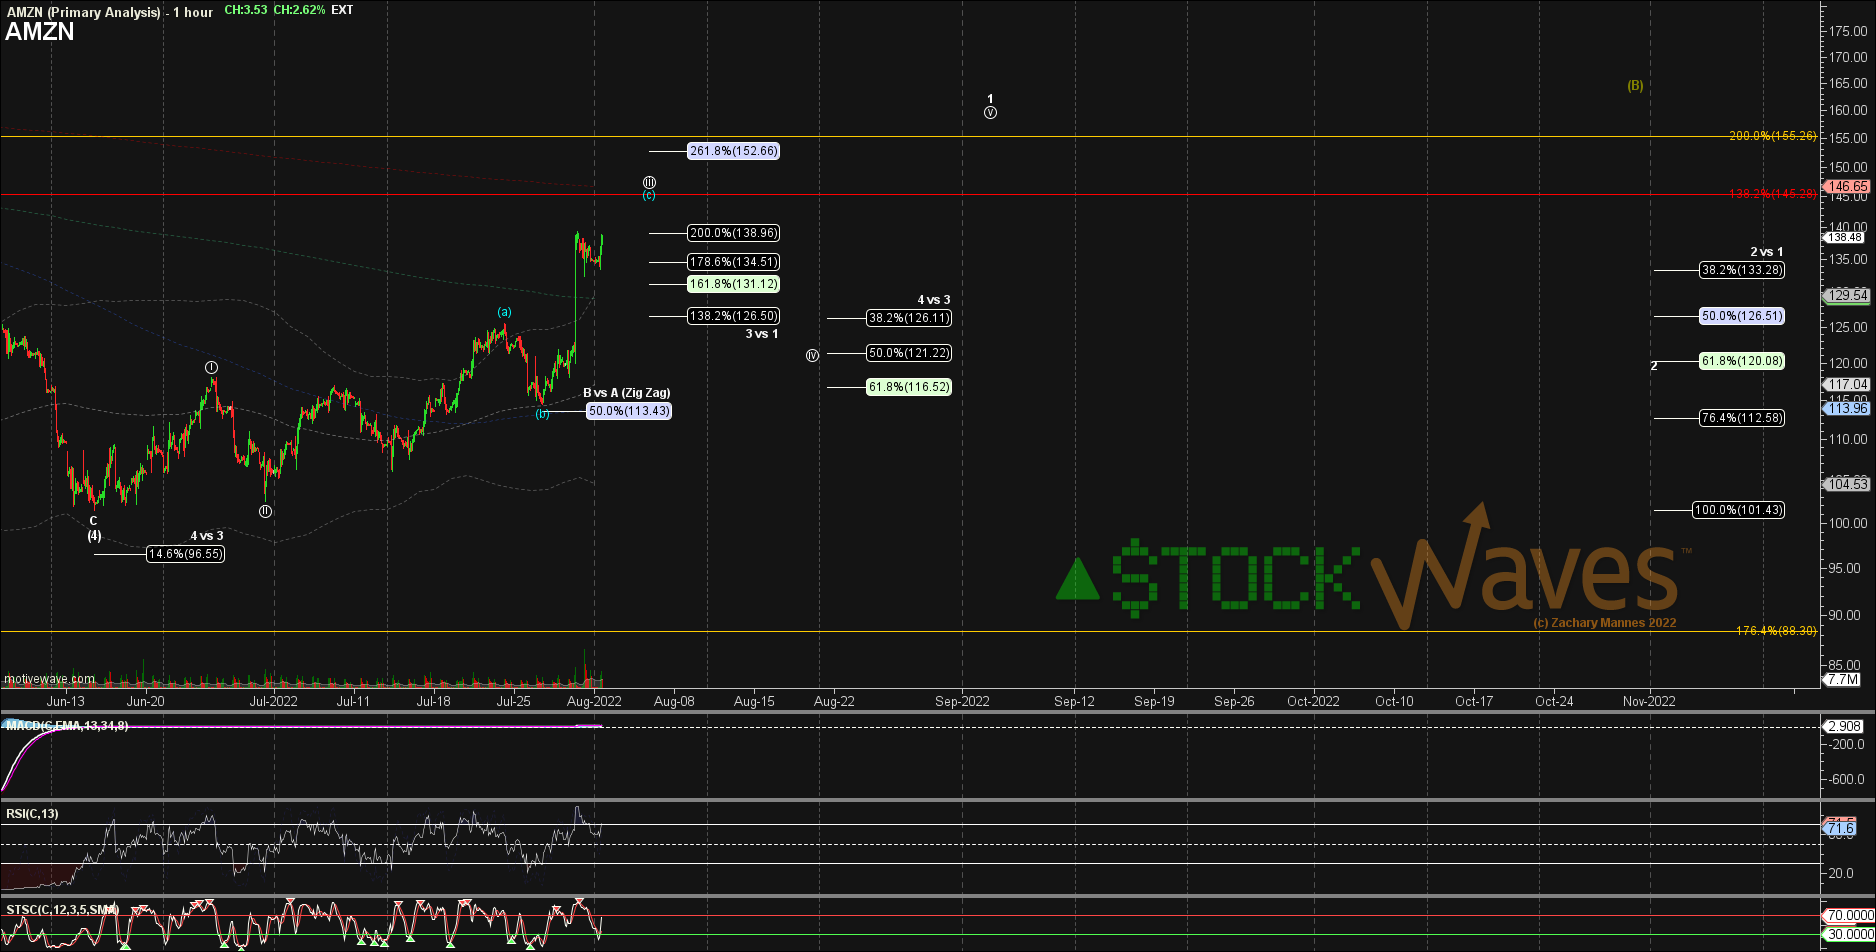
Task: Click the 176.4%(88.30) orange level label
Action: pyautogui.click(x=1776, y=631)
